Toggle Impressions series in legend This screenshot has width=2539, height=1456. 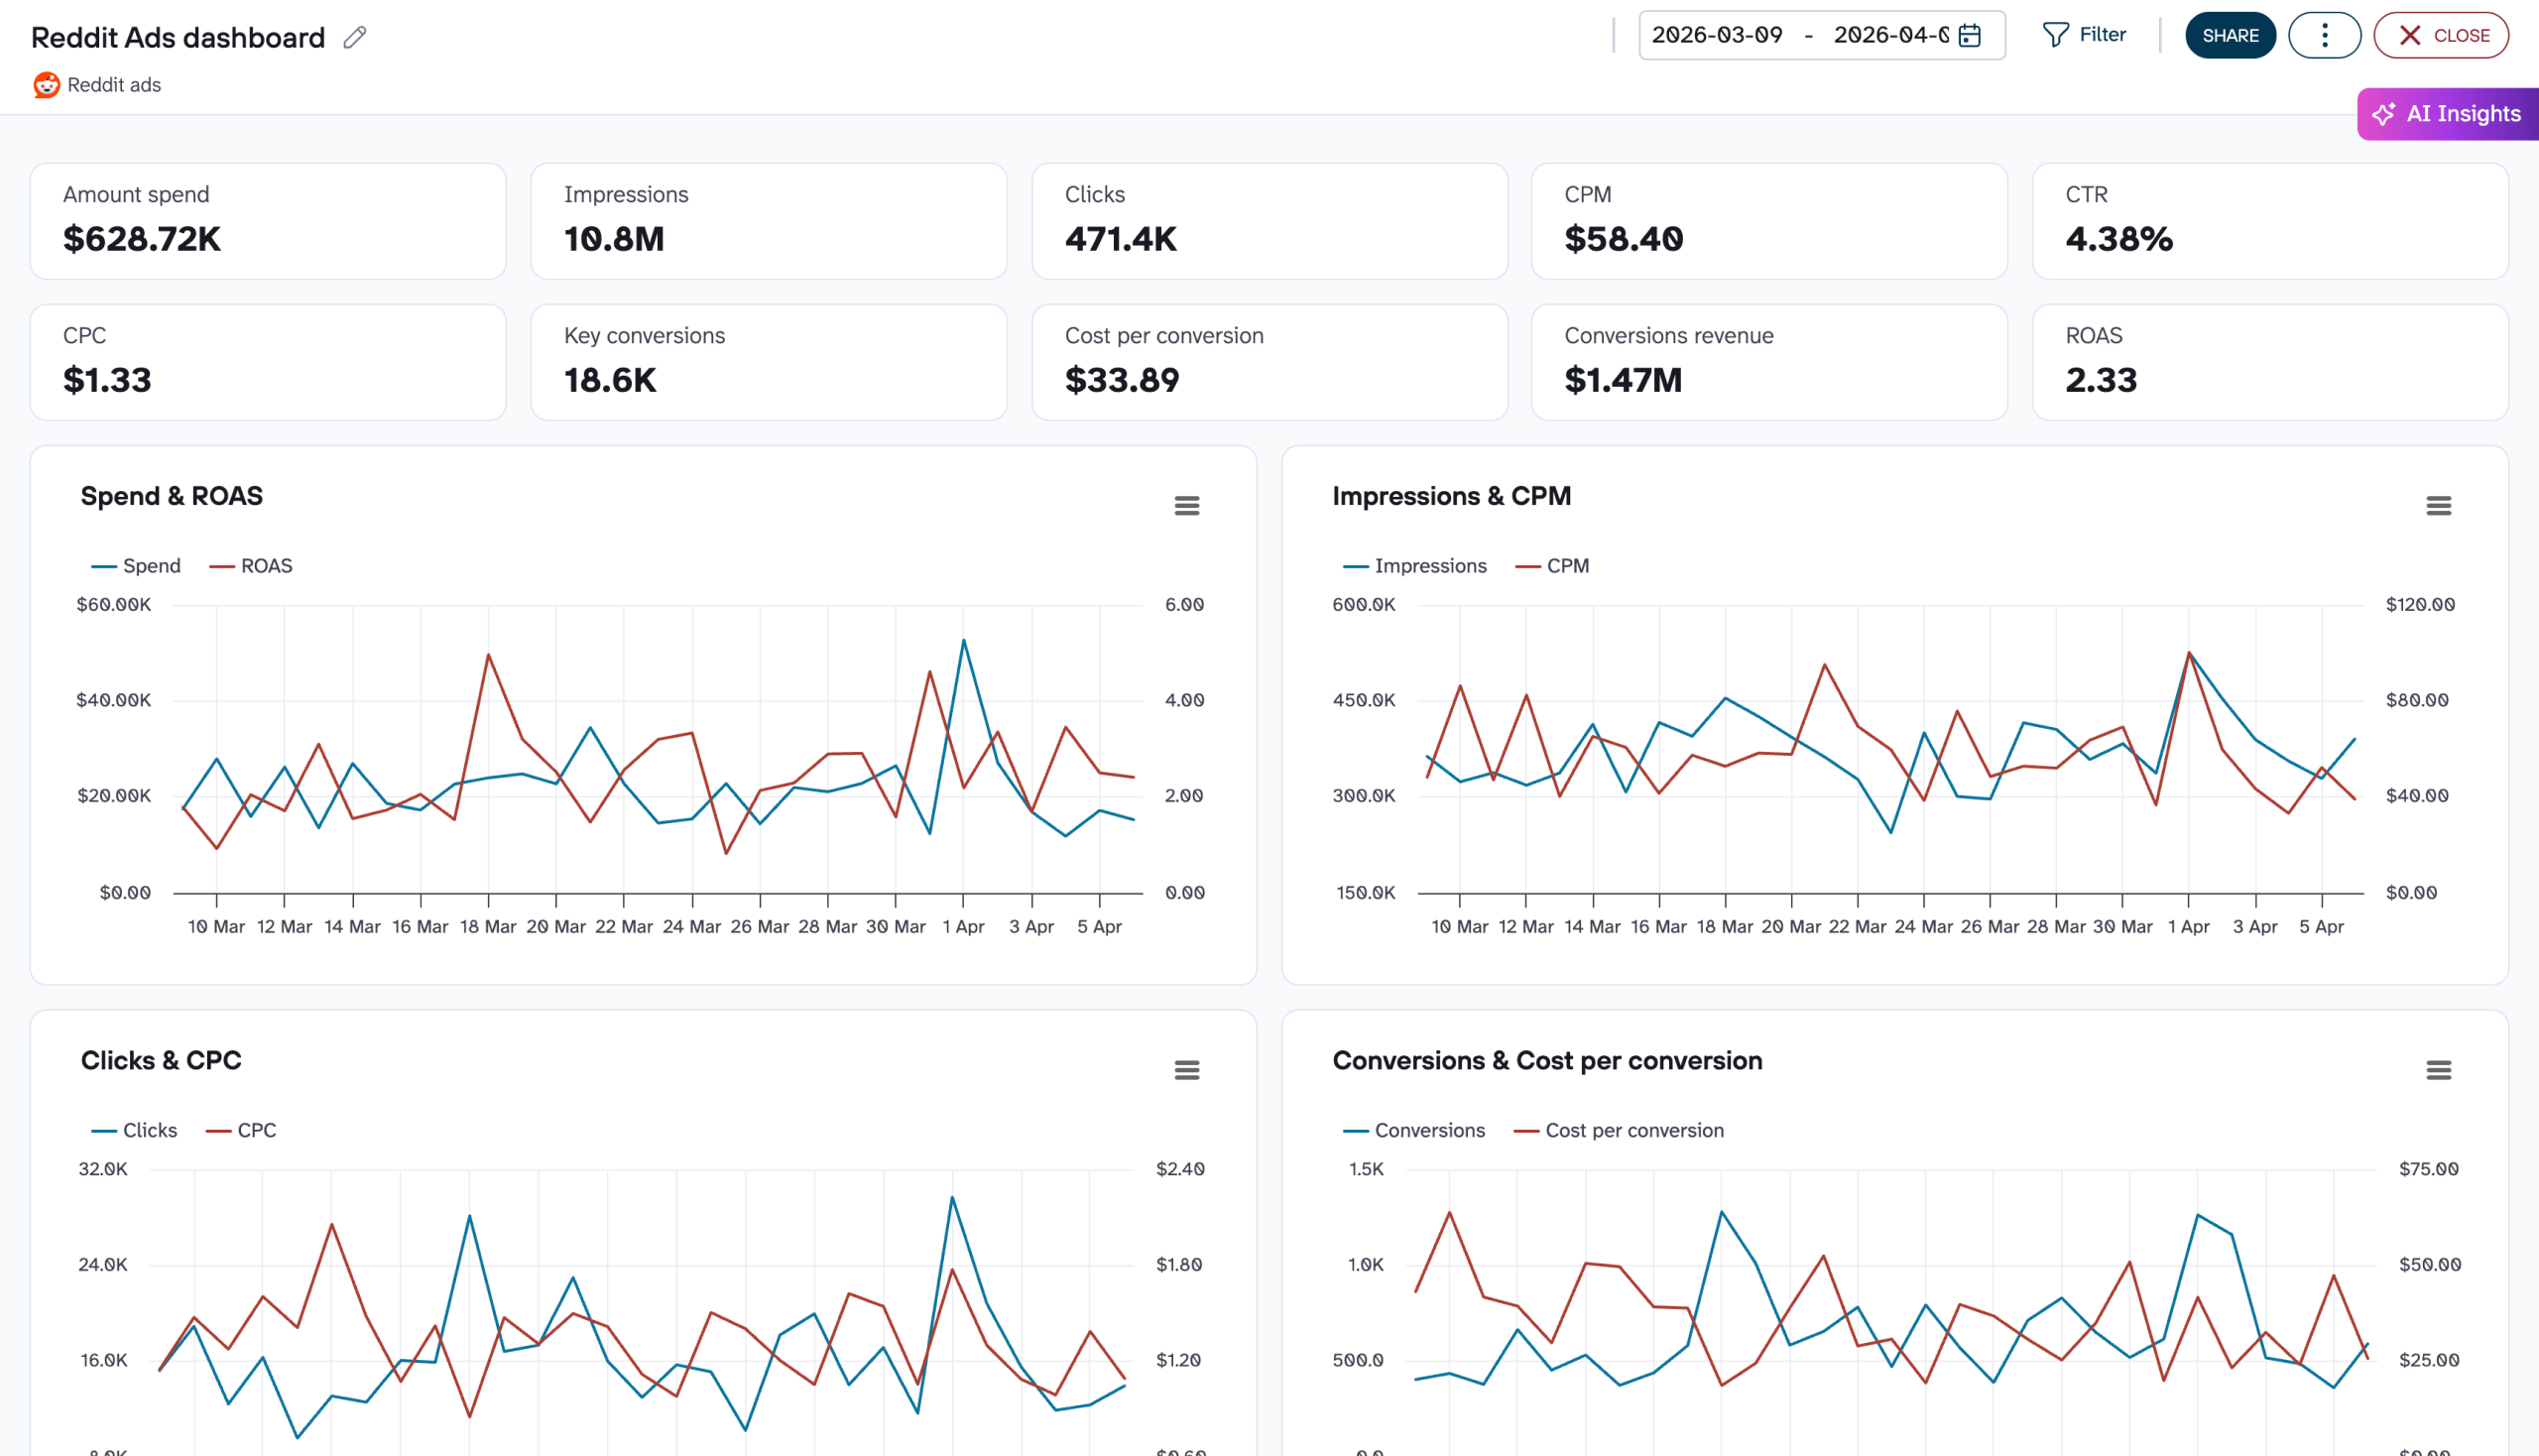[1415, 566]
